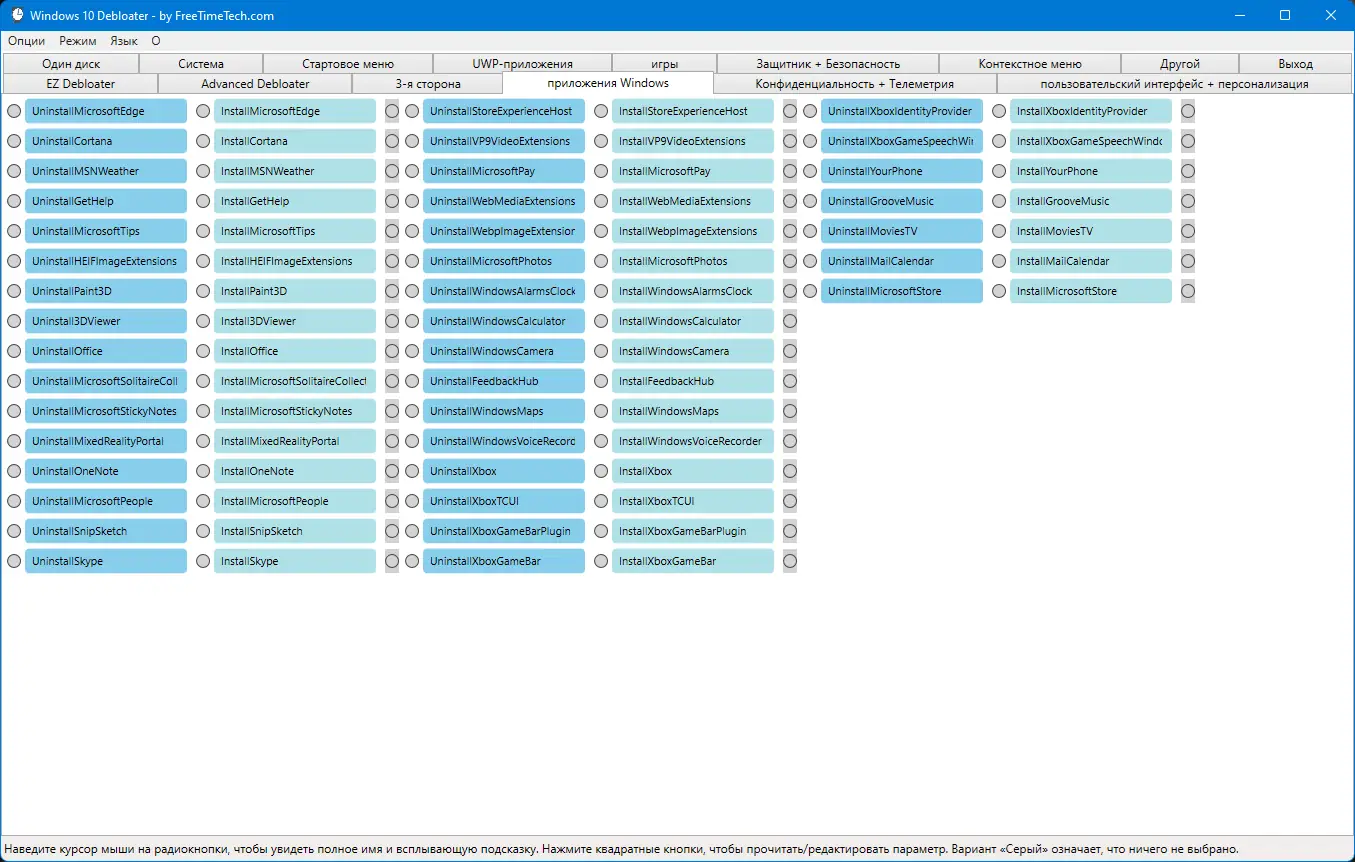1355x862 pixels.
Task: Click the InstallXboxGameSpeechWindow label
Action: point(1091,141)
